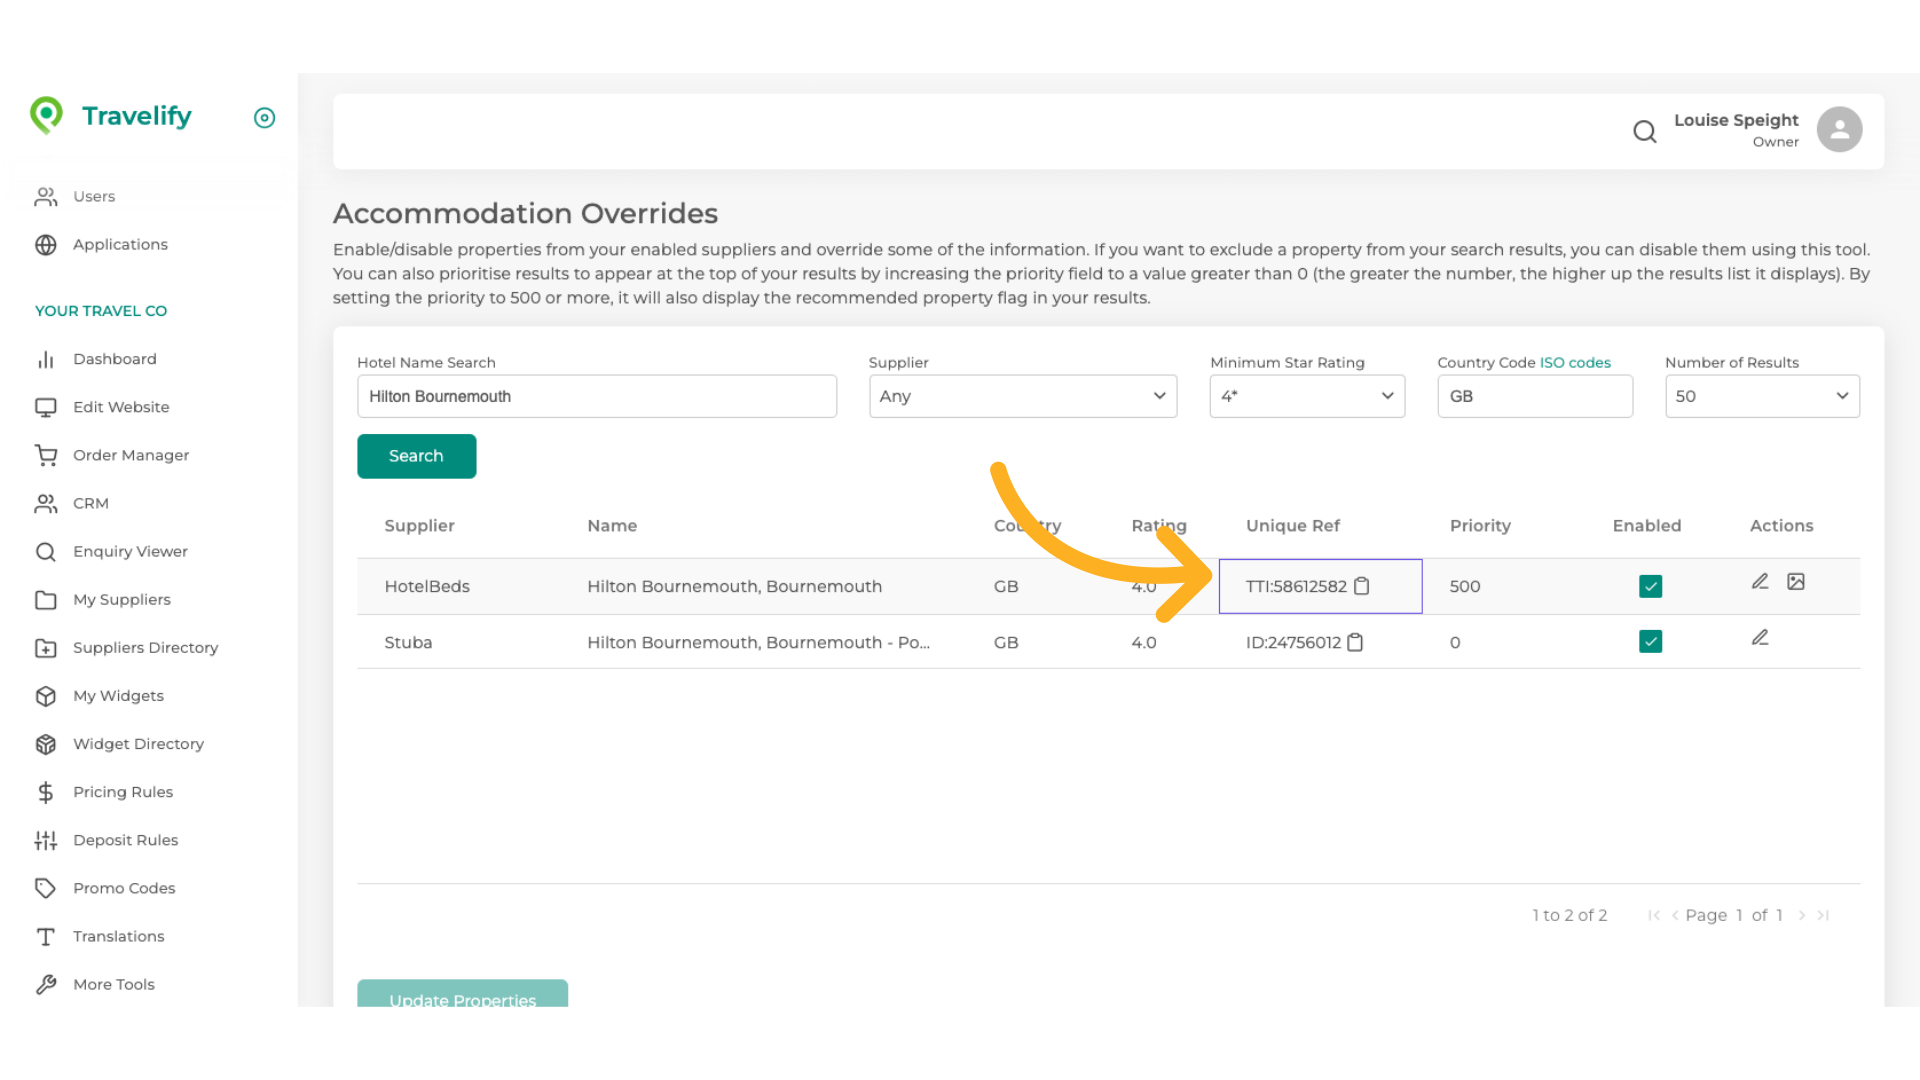Open the Number of Results dropdown
1920x1080 pixels.
pos(1761,396)
